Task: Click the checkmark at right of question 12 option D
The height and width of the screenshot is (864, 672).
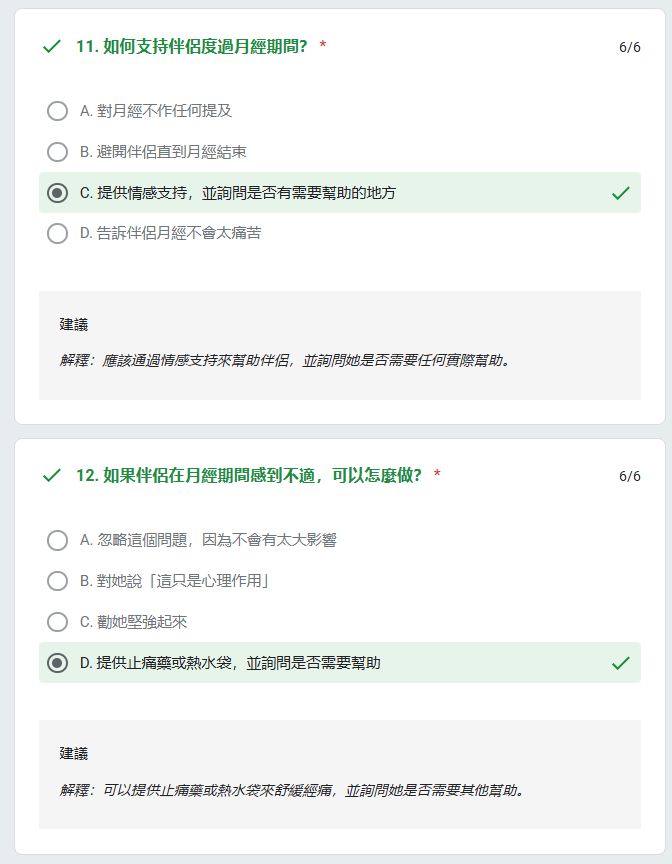Action: (621, 663)
